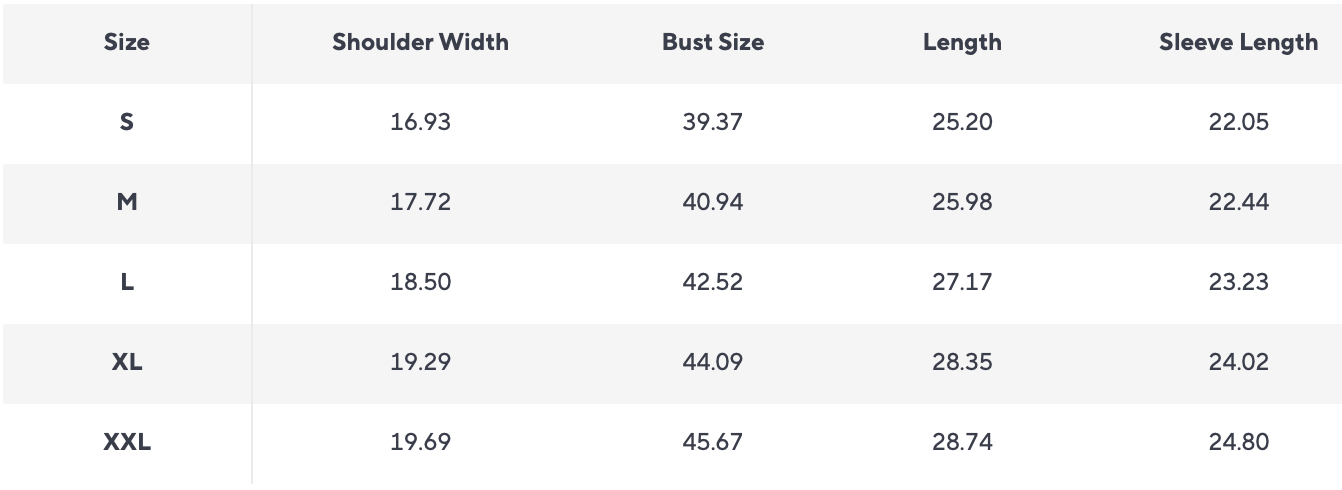Click sleeve length value 22.44
The width and height of the screenshot is (1342, 490).
[x=1238, y=202]
